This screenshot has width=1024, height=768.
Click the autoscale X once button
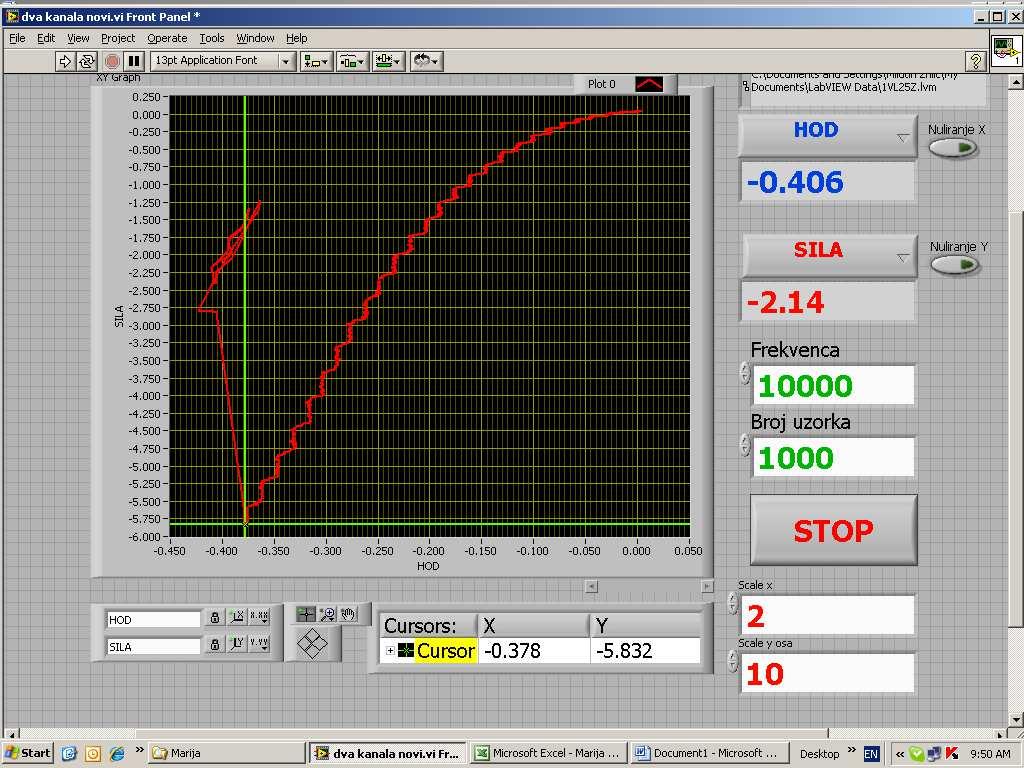click(x=237, y=617)
